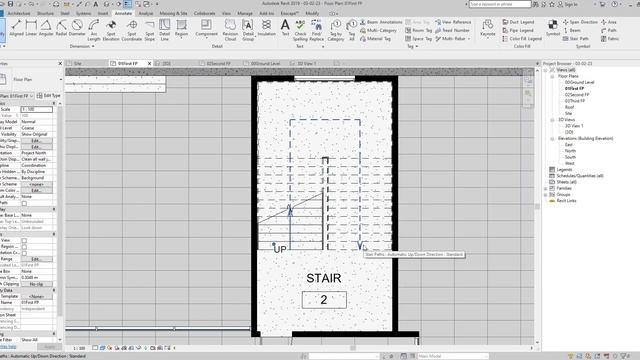640x360 pixels.
Task: Select the Room Tag tool
Action: [x=418, y=30]
